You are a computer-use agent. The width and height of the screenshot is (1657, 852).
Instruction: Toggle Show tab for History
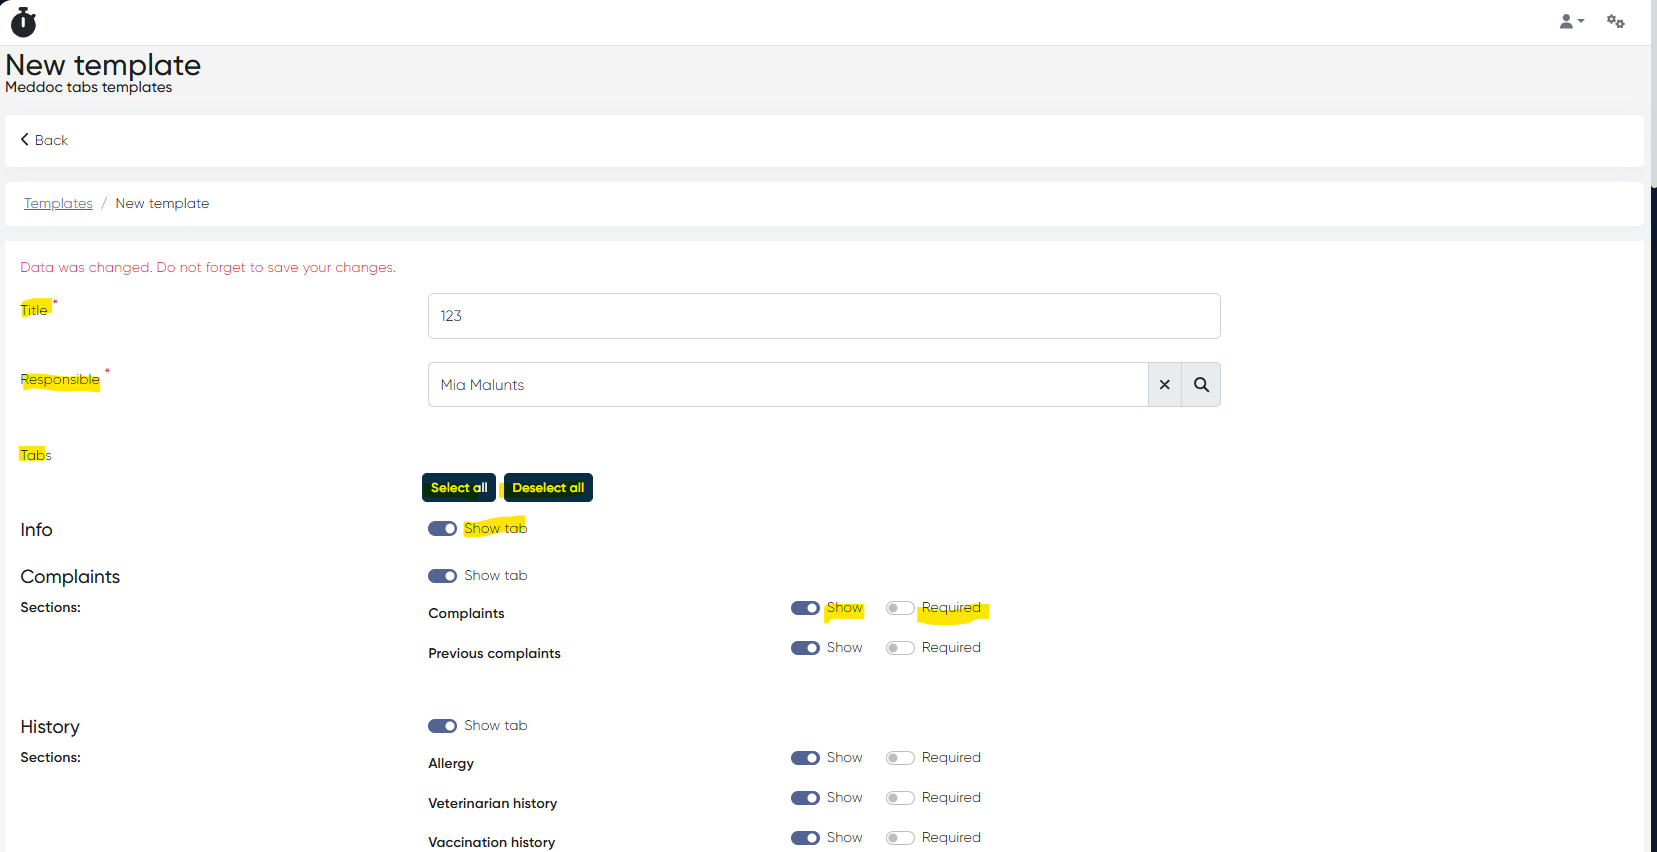coord(442,726)
